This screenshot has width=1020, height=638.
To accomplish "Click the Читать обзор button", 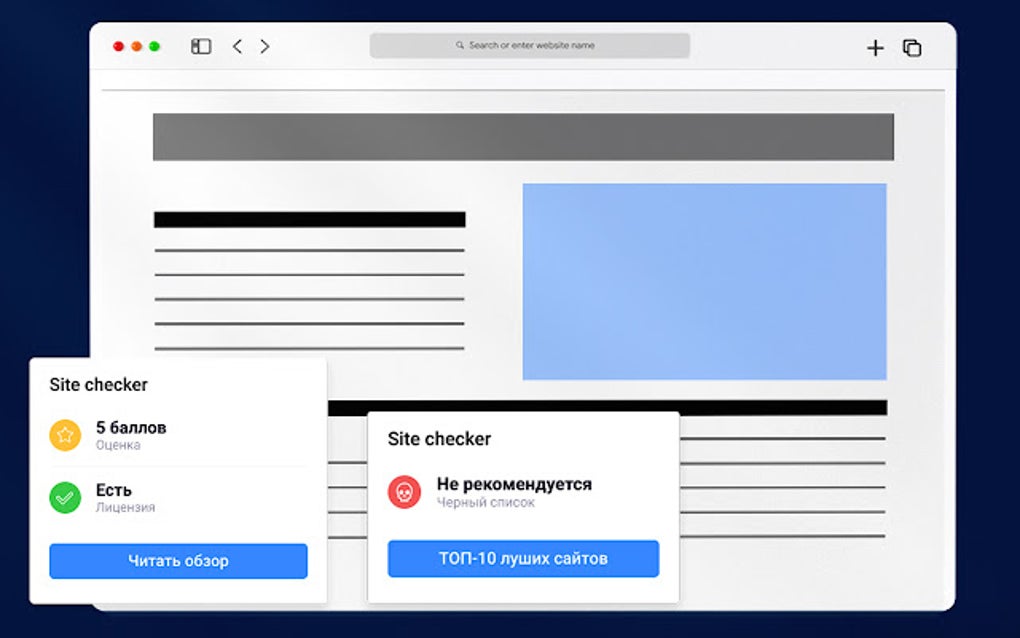I will click(177, 561).
